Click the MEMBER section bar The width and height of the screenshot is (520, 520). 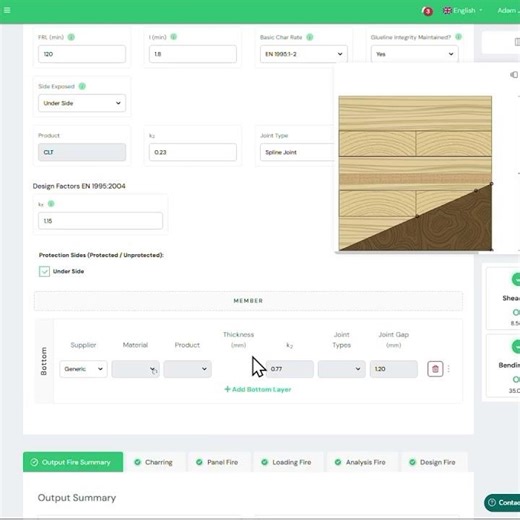coord(248,301)
